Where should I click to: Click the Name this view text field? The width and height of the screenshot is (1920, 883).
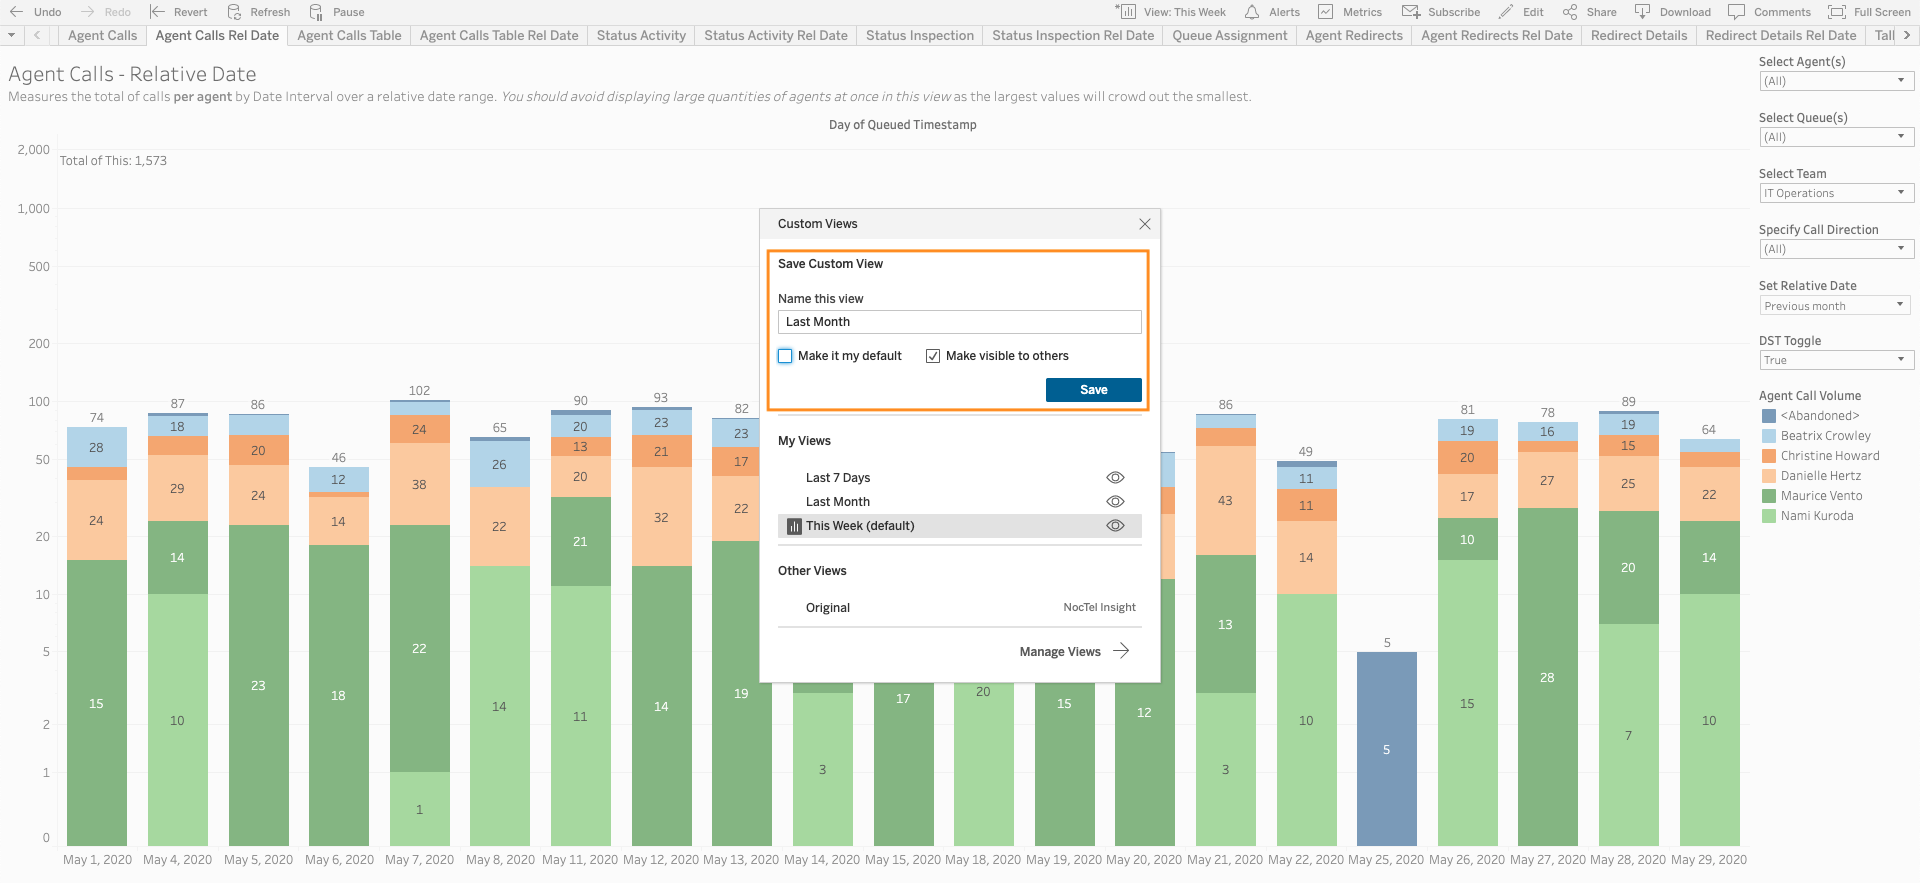[x=959, y=322]
